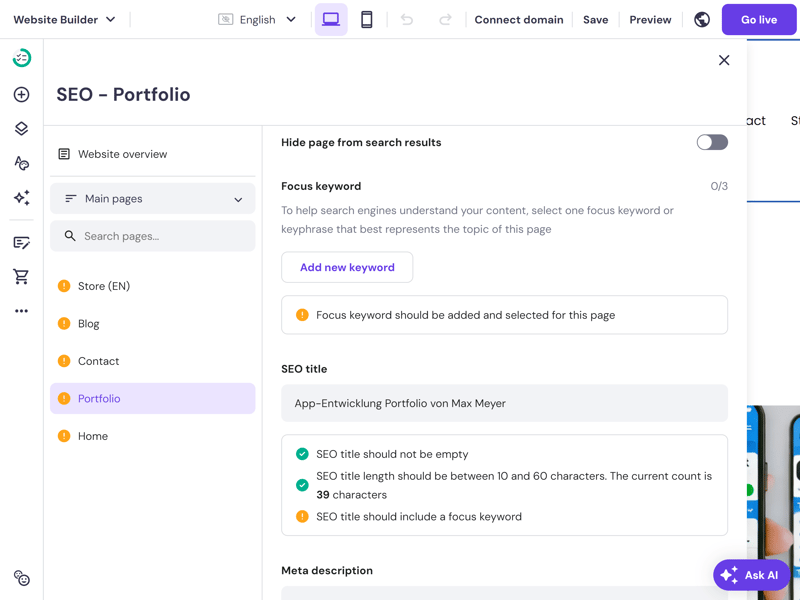Click the hidden-language icon next to English
Screen dimensions: 800x600
click(x=226, y=19)
